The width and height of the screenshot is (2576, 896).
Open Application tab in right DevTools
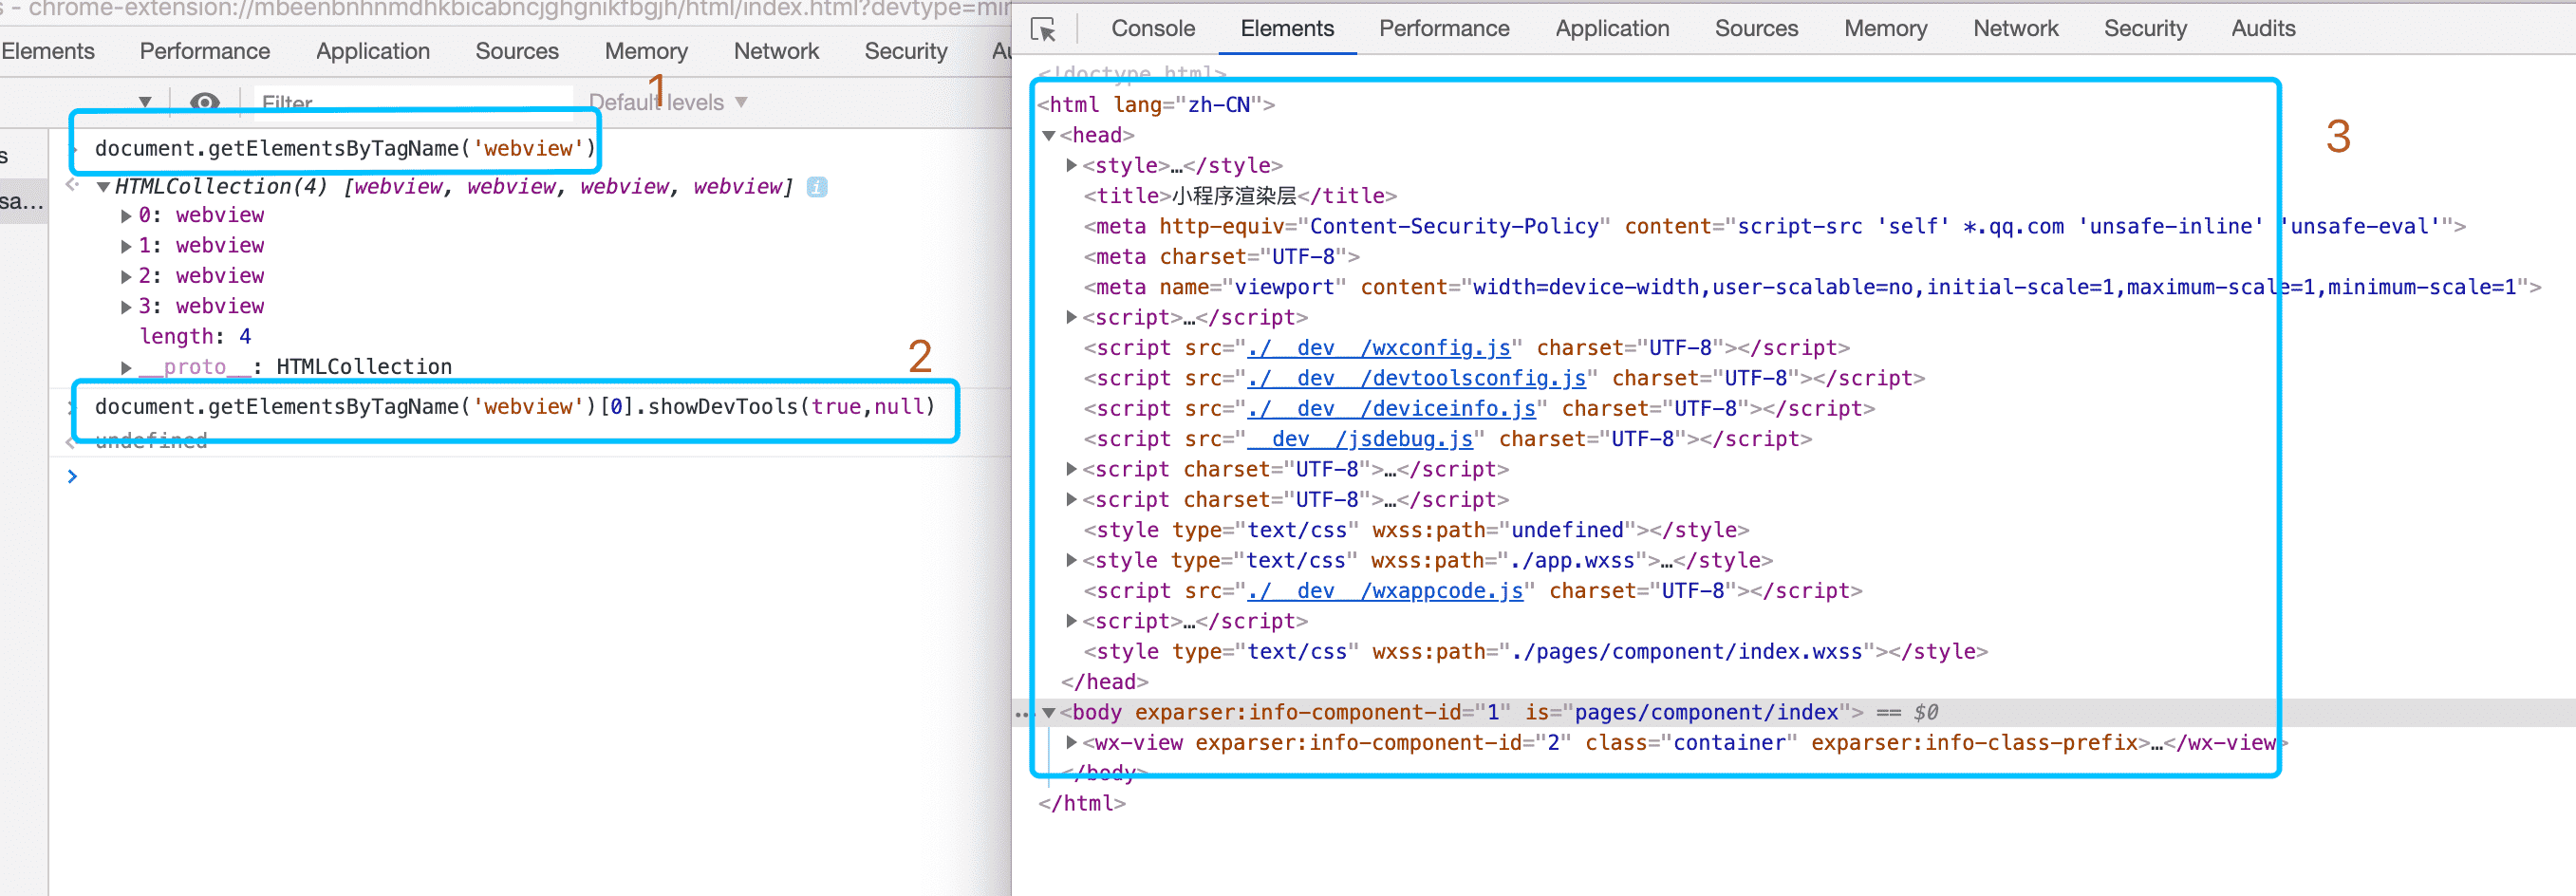pyautogui.click(x=1612, y=28)
